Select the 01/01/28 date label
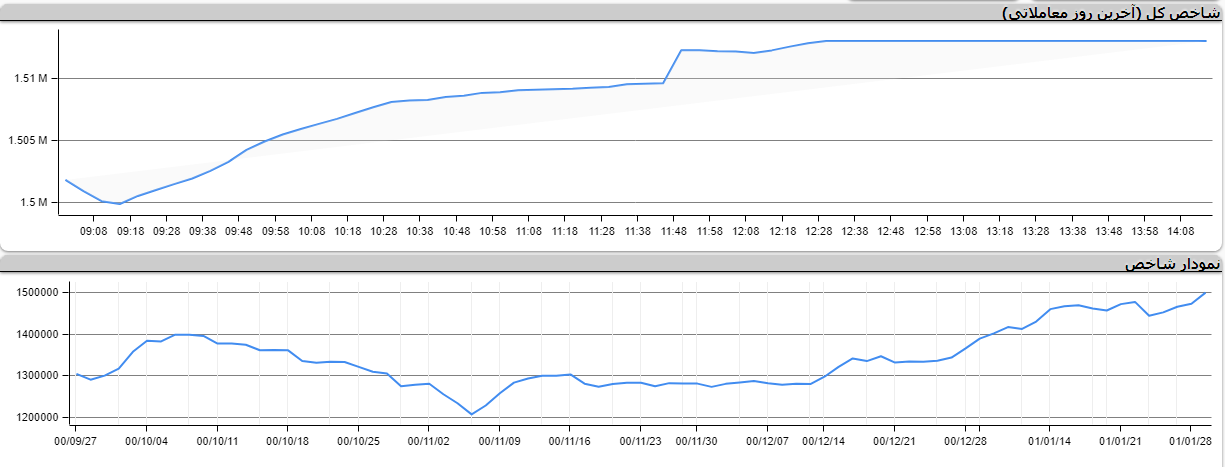The width and height of the screenshot is (1225, 467). click(x=1190, y=440)
